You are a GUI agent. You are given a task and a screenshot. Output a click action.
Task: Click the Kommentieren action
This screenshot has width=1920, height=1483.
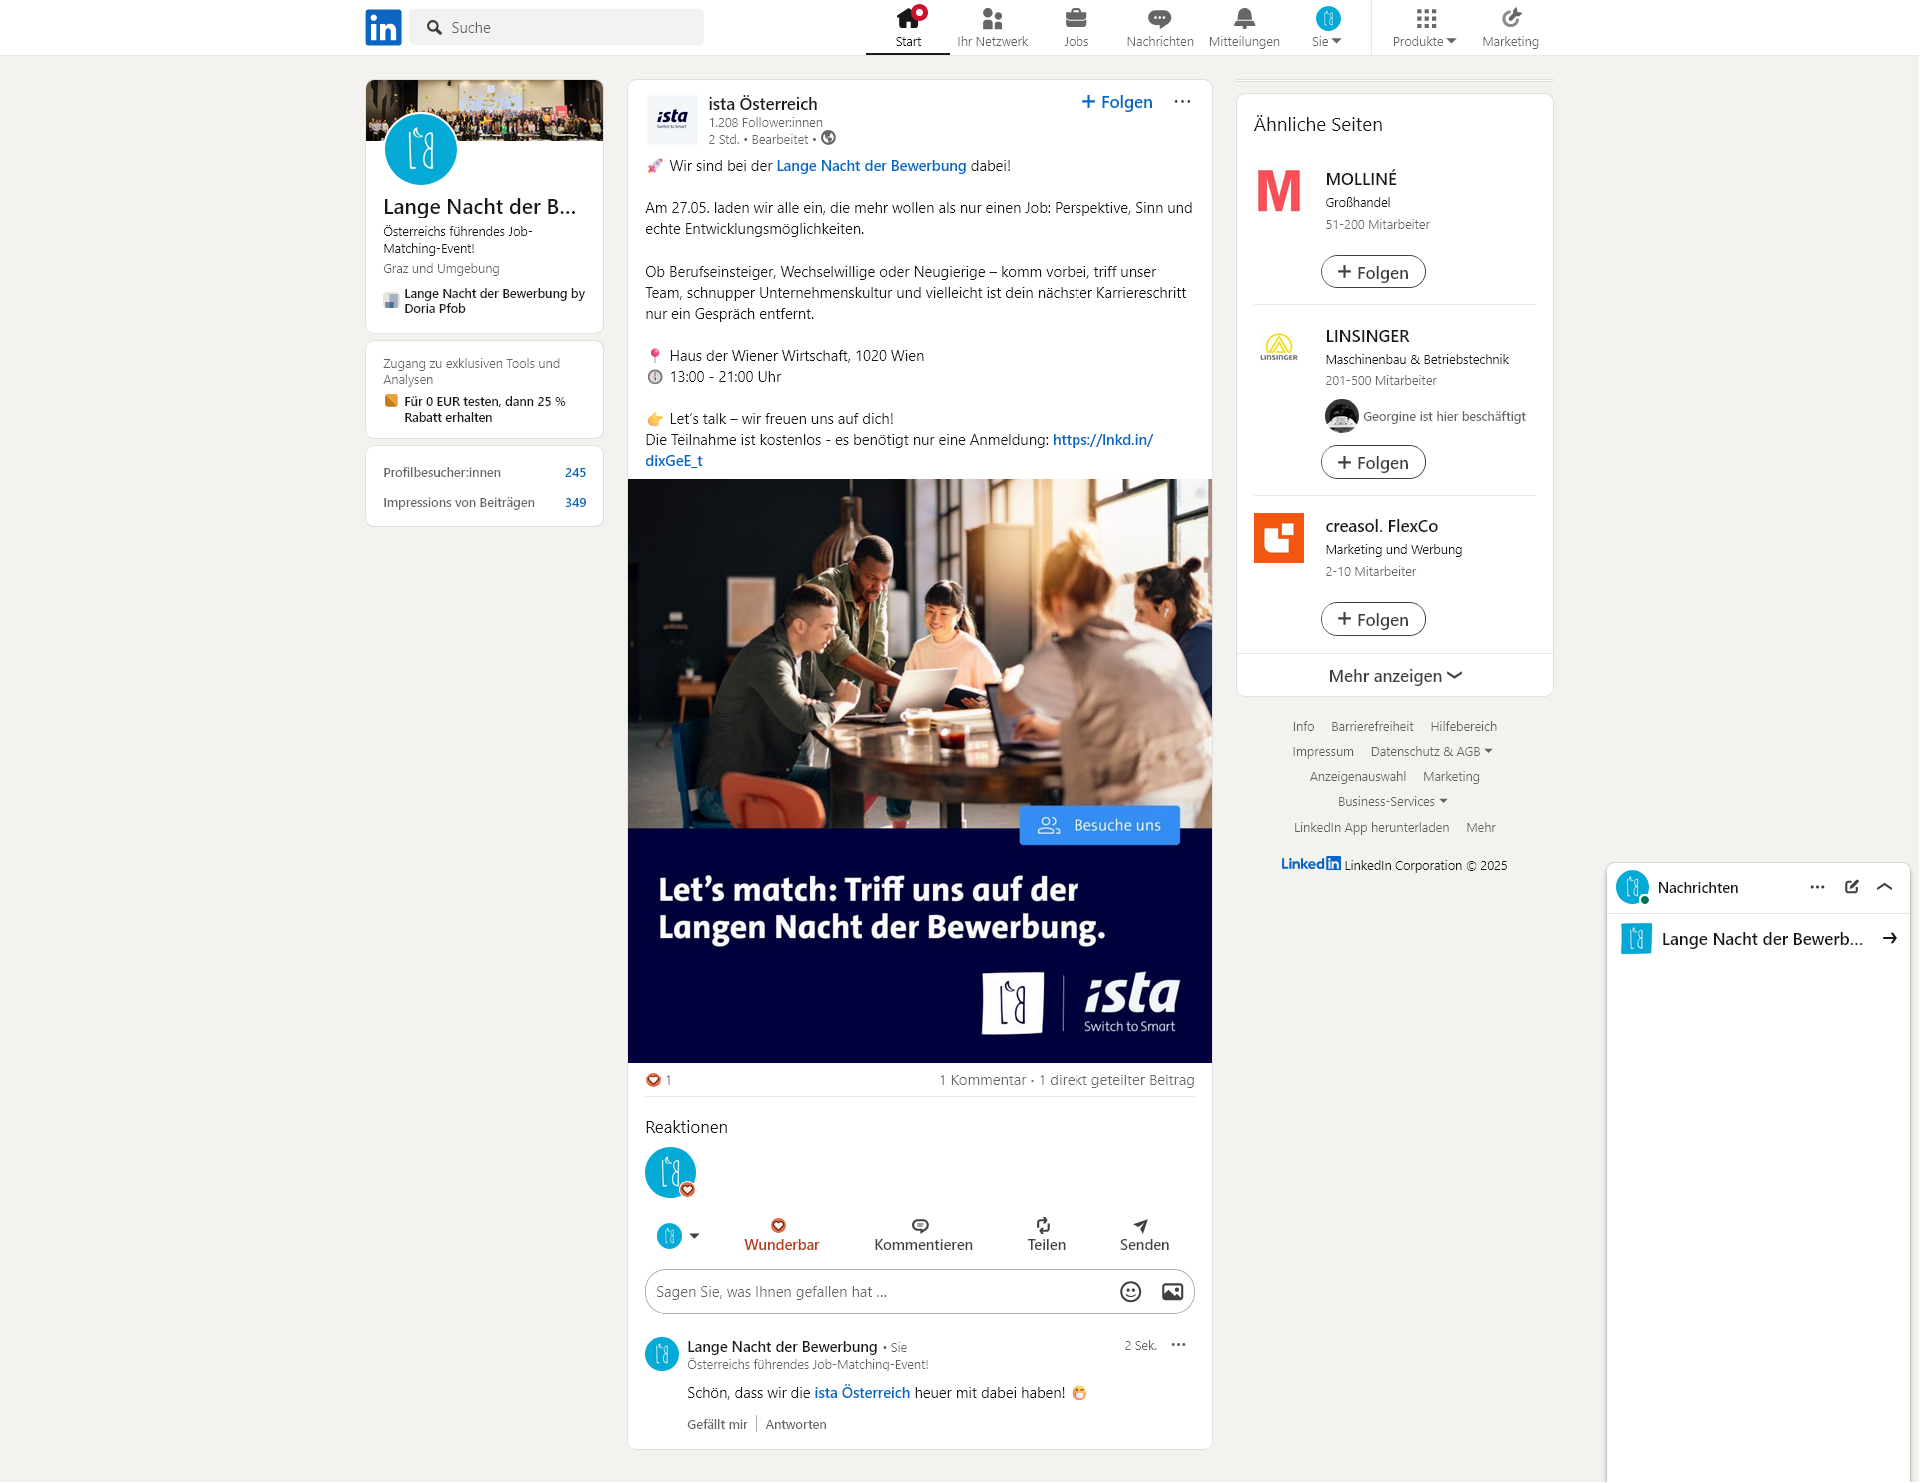coord(923,1235)
